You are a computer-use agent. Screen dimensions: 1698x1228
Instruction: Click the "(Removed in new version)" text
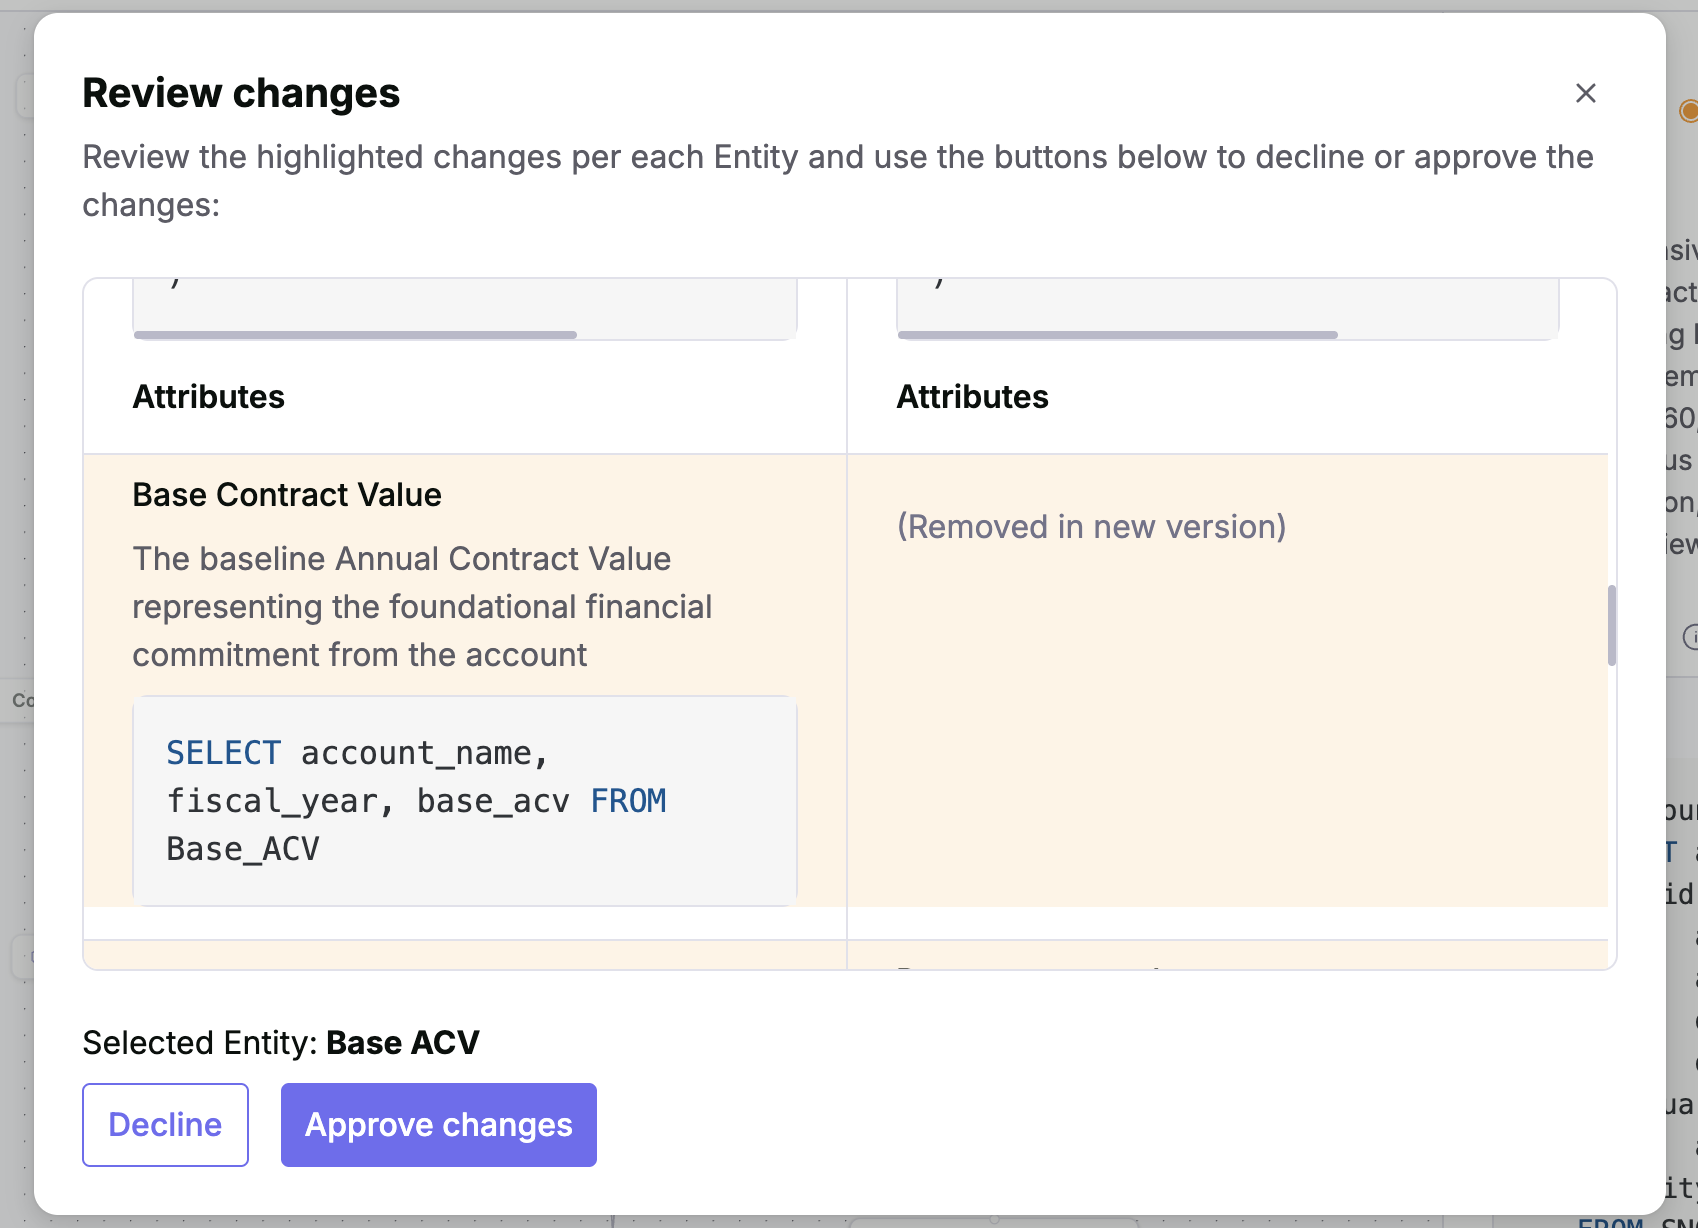pyautogui.click(x=1091, y=527)
